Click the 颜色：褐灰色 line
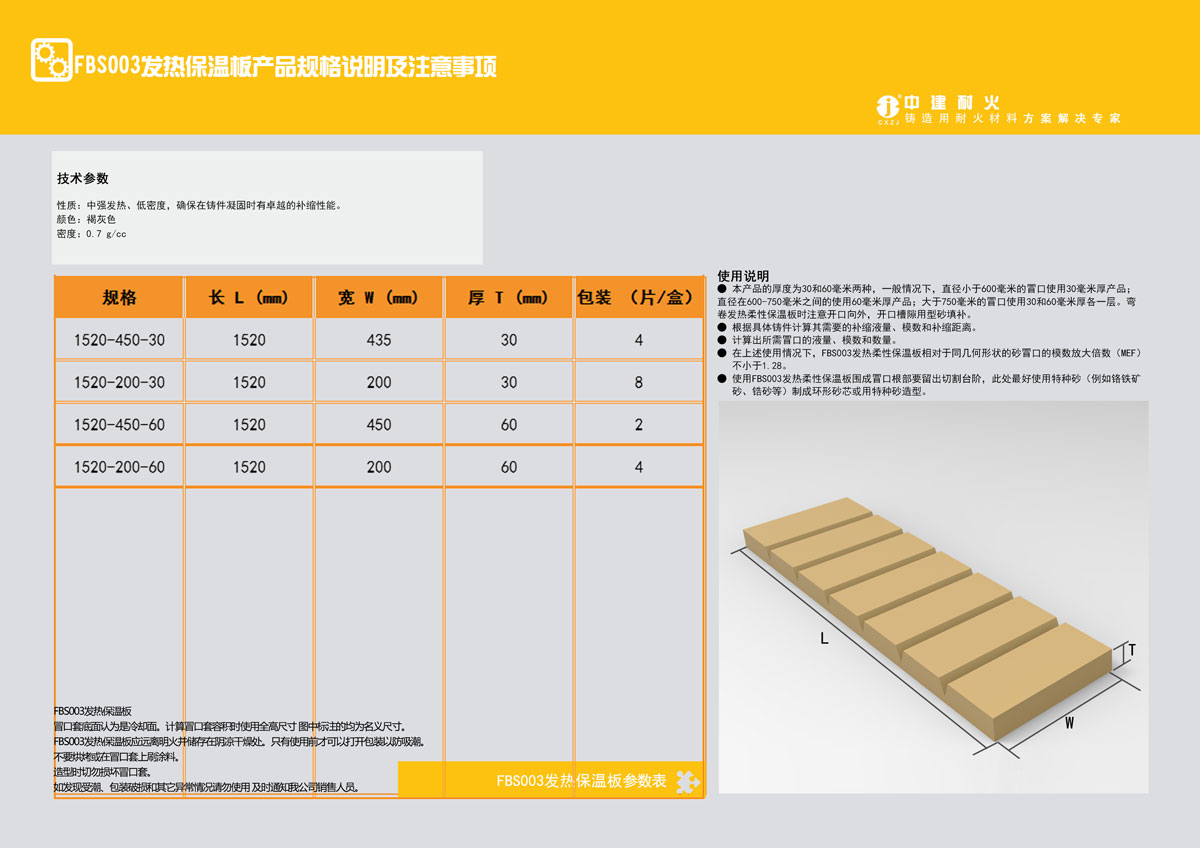The image size is (1200, 848). (86, 219)
